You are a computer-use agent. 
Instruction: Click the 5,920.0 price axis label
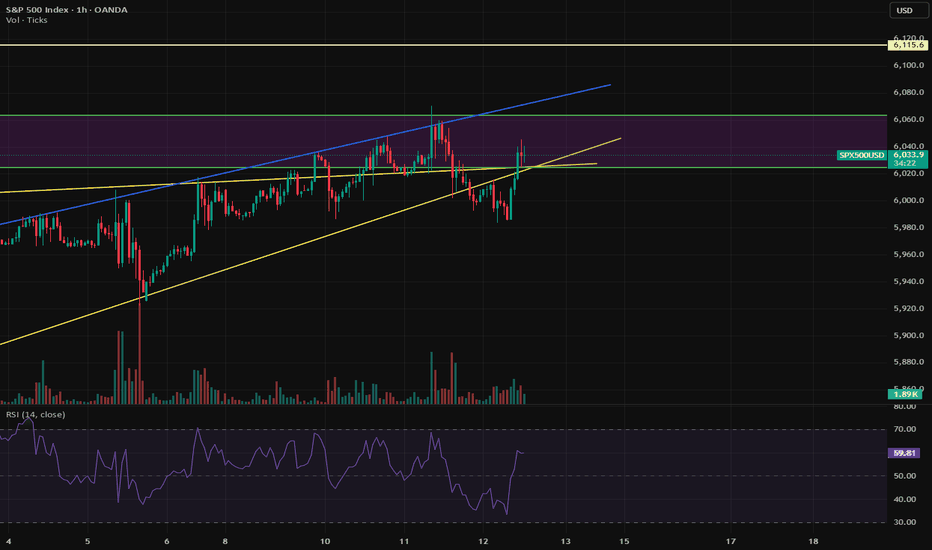908,309
